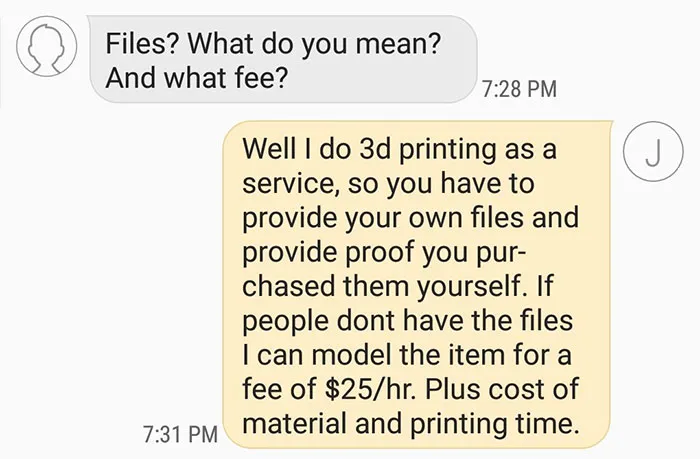
Task: Click the "people dont have the files" line
Action: click(x=407, y=321)
